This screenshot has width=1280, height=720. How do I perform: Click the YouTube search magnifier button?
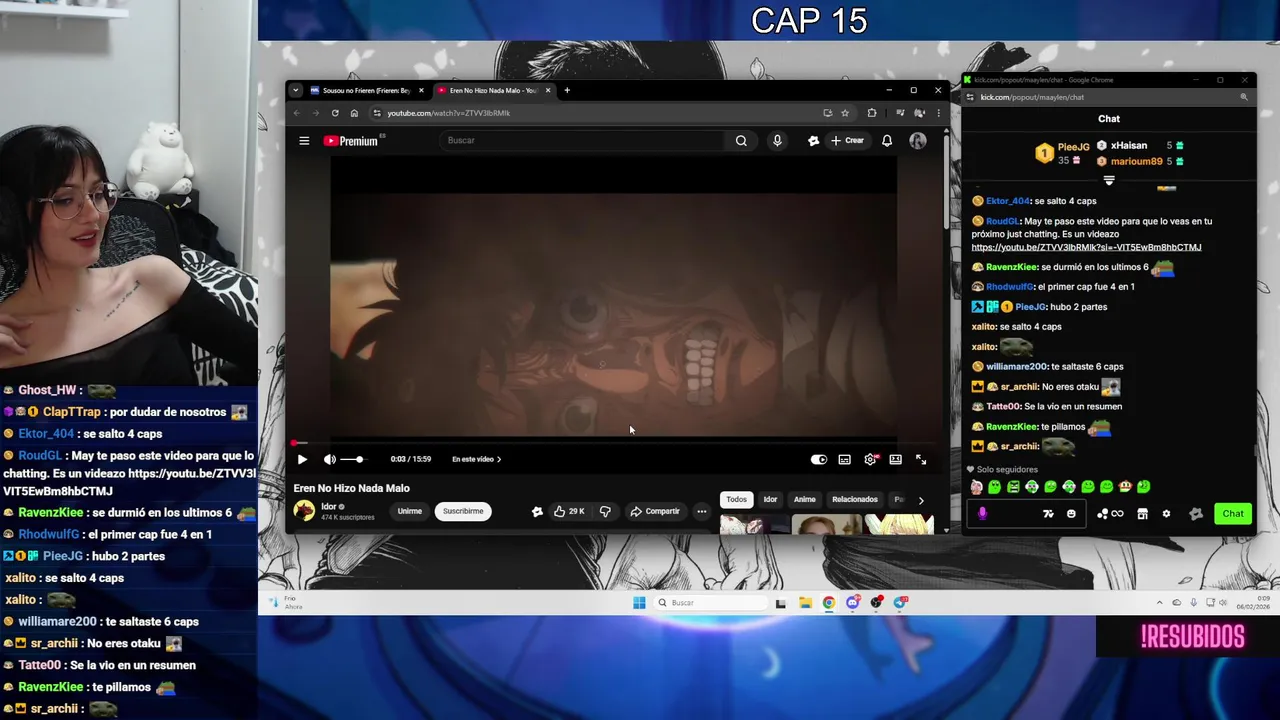tap(741, 141)
